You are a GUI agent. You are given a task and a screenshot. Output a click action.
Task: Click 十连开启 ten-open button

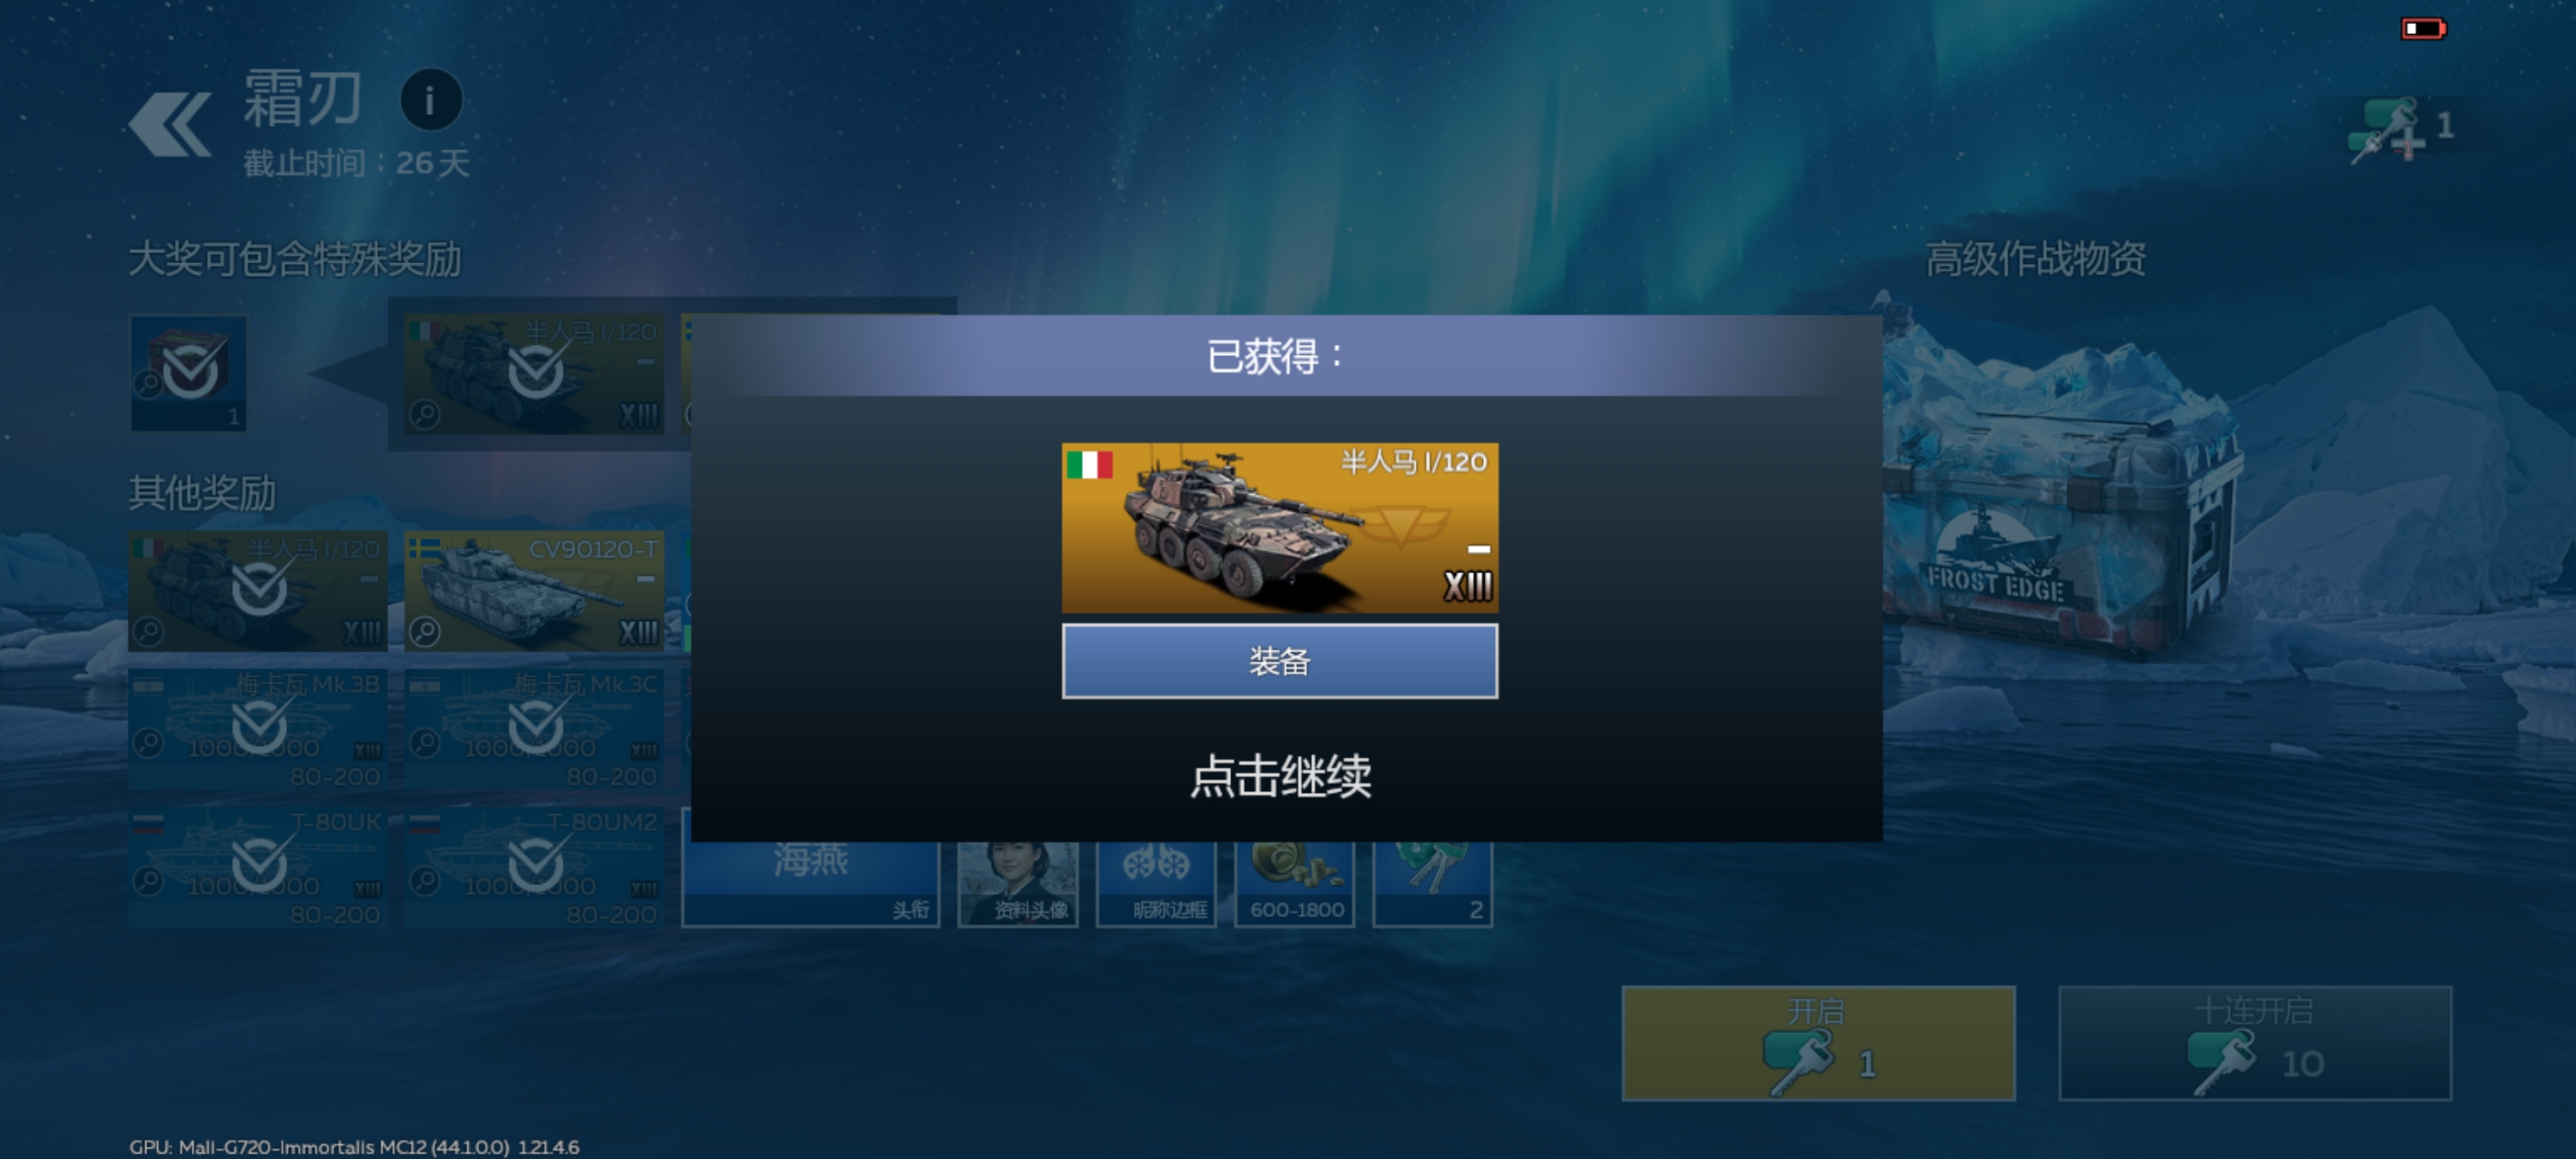coord(2255,1043)
